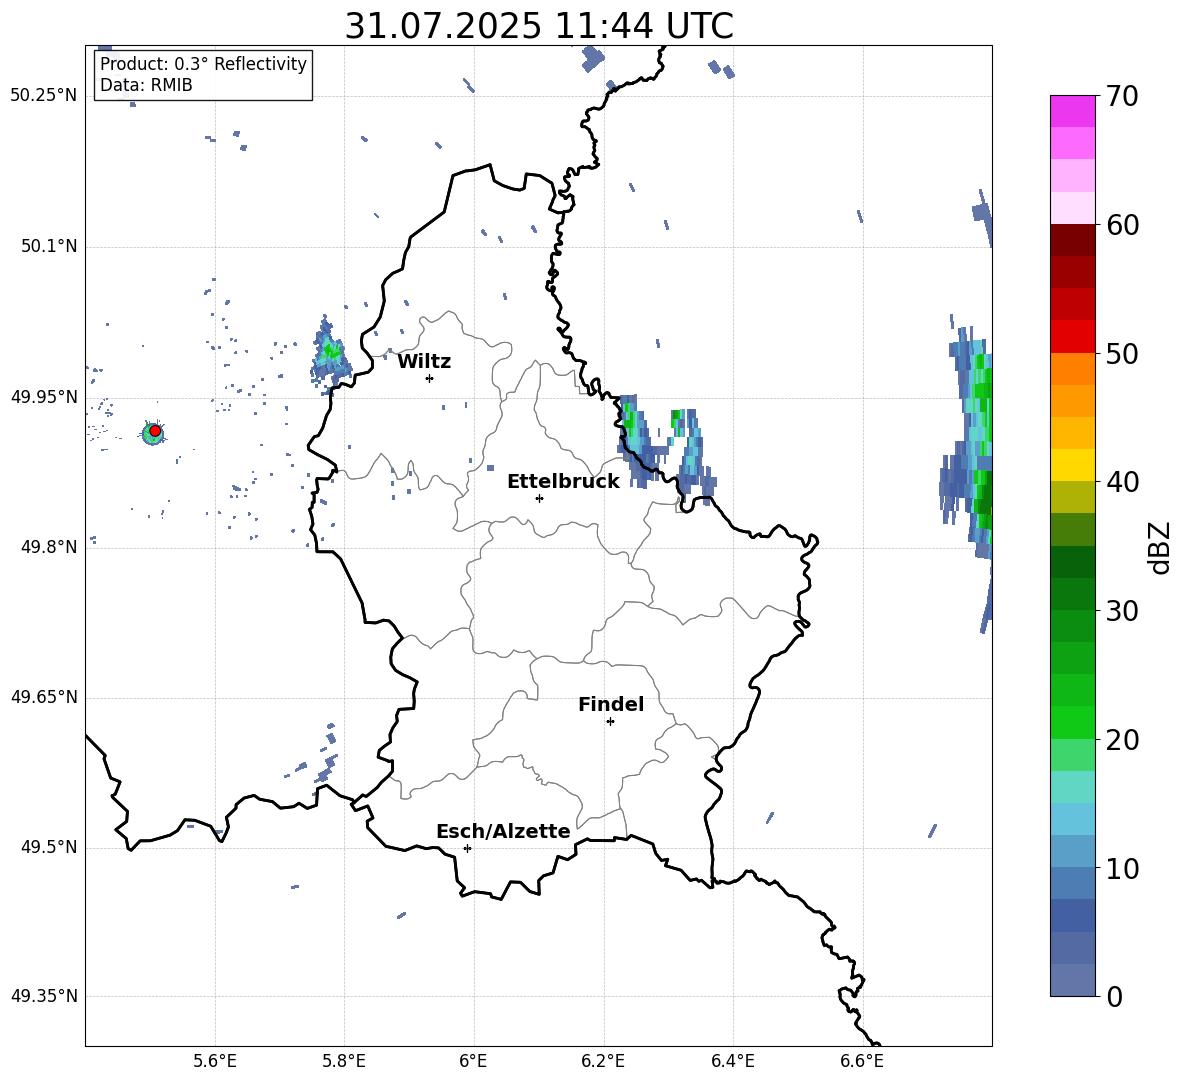The width and height of the screenshot is (1184, 1081).
Task: Click the dBZ colorbar axis label
Action: click(x=1161, y=547)
